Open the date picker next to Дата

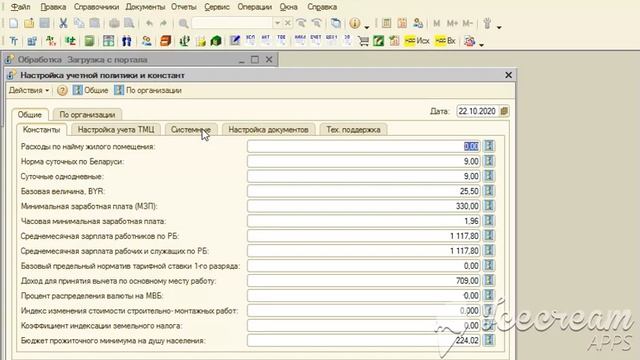tap(504, 111)
